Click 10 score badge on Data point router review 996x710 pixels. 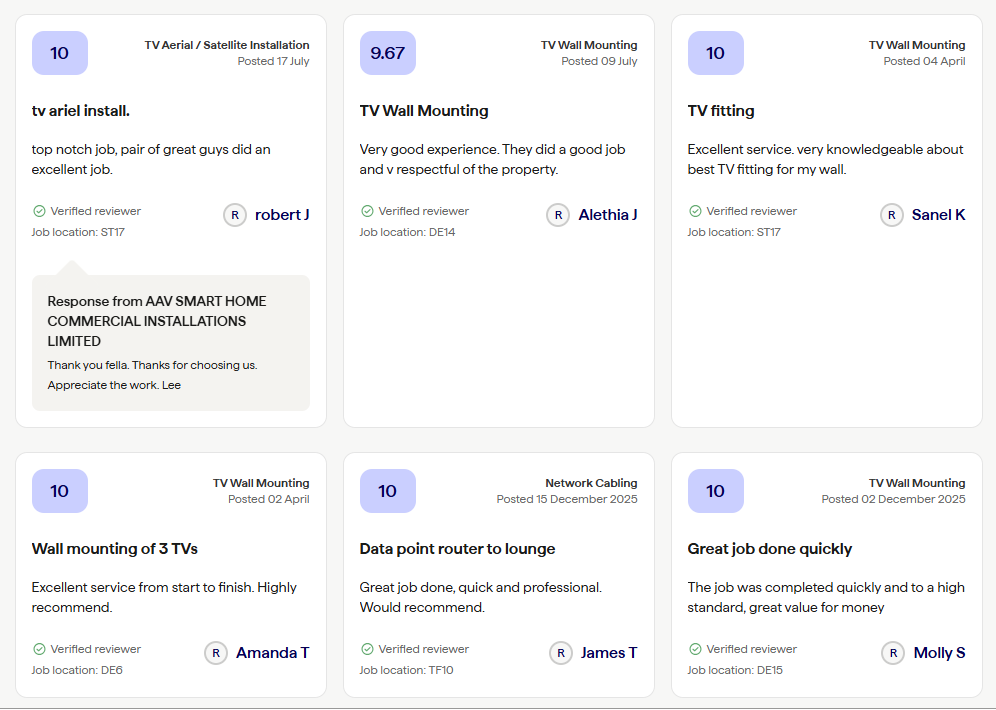pyautogui.click(x=387, y=491)
